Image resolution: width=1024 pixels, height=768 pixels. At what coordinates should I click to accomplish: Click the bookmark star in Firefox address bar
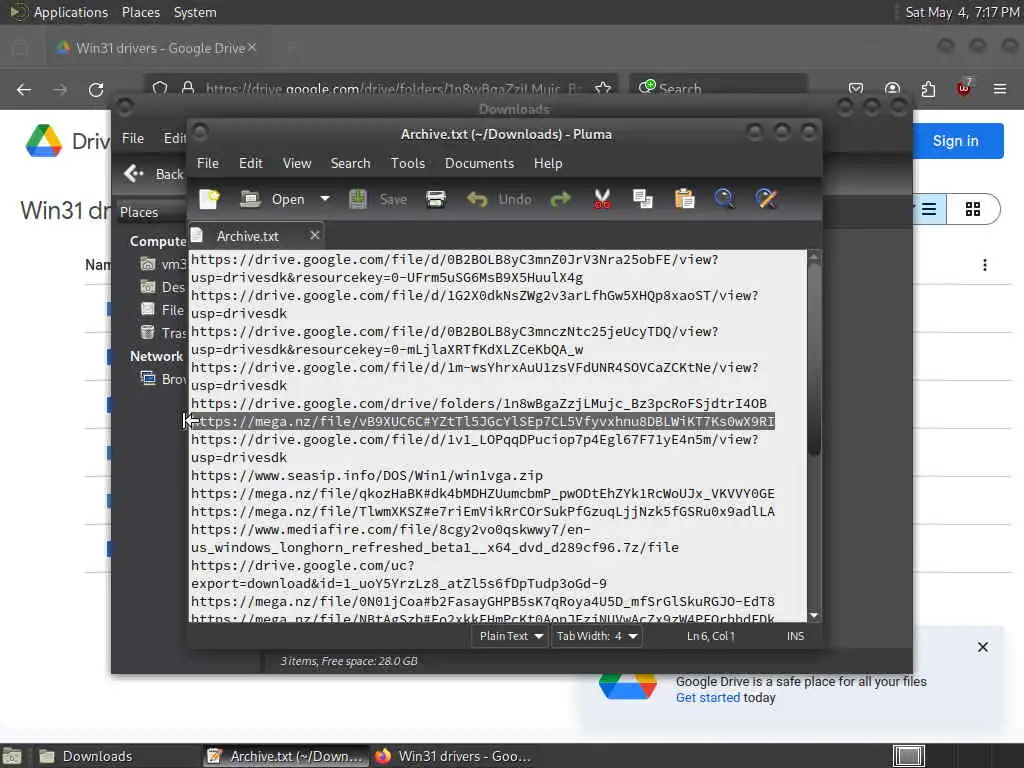603,89
